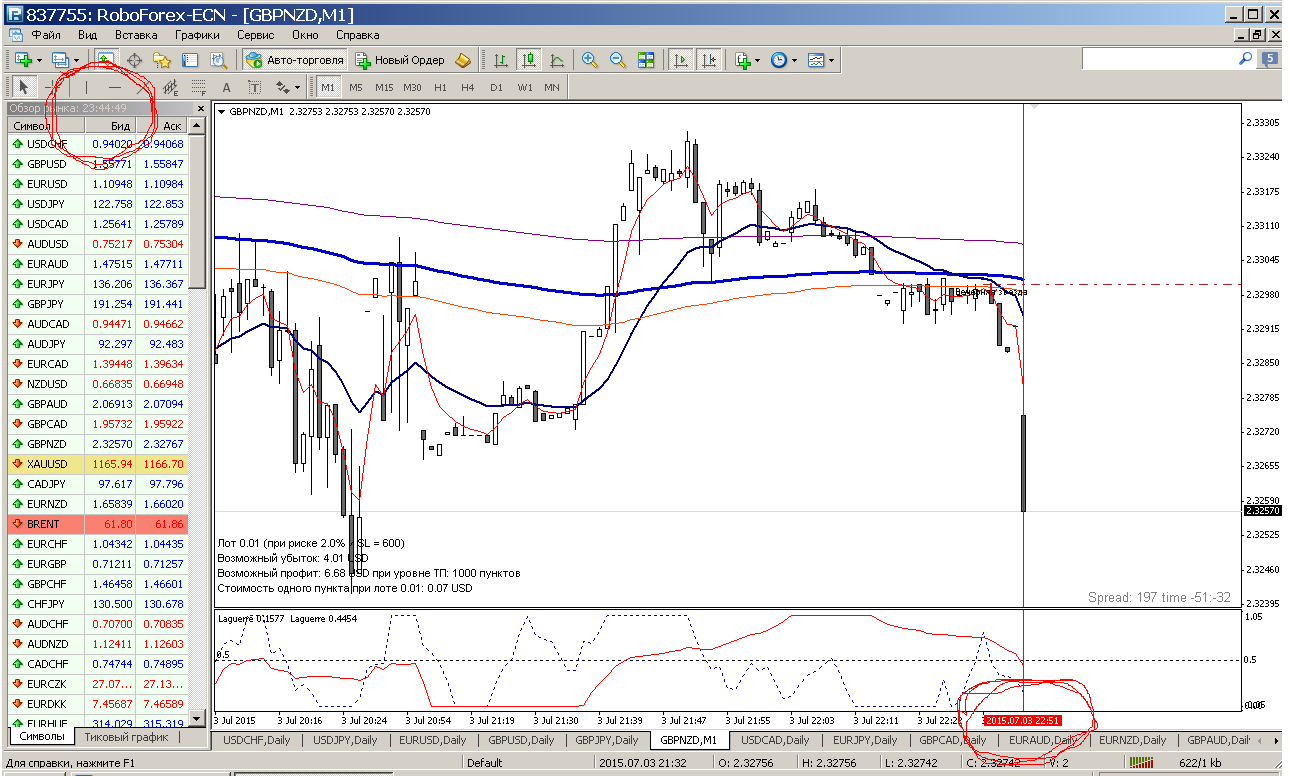Screen dimensions: 1290x776
Task: Select the Cursor arrow tool
Action: [x=24, y=87]
